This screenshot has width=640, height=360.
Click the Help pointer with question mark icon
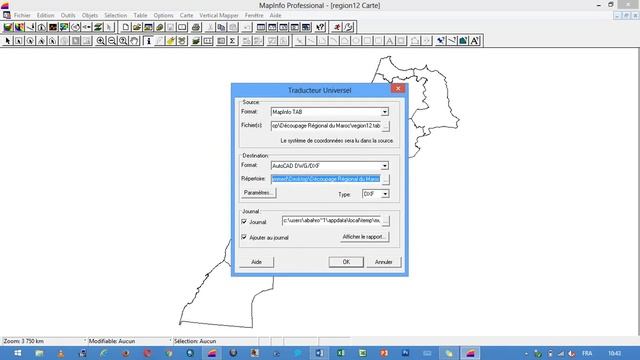(x=320, y=27)
